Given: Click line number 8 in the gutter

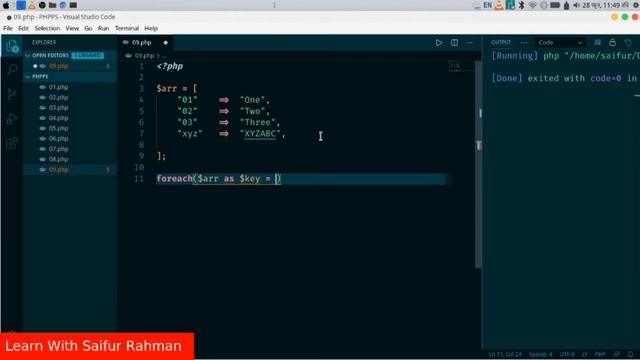Looking at the screenshot, I should coord(141,145).
